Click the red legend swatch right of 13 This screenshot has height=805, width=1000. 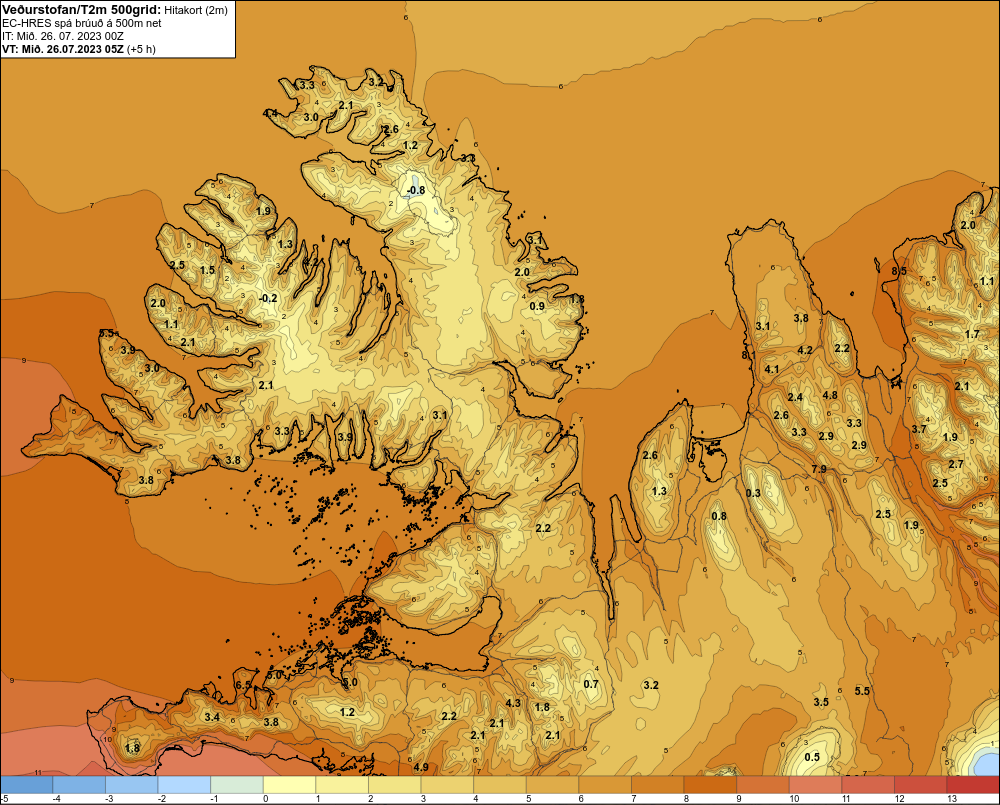[x=973, y=785]
